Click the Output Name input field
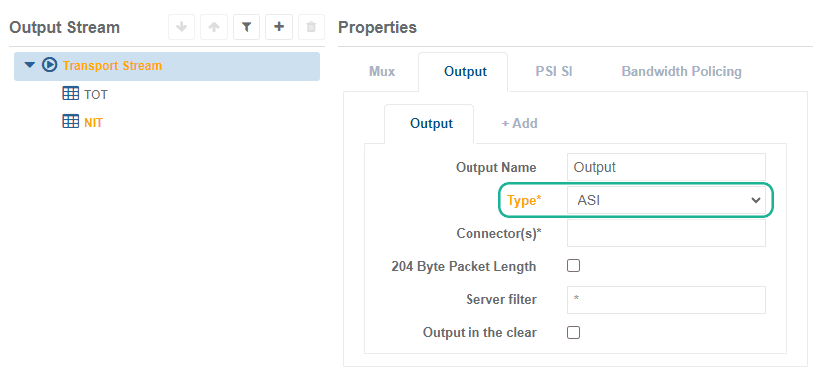Screen dimensions: 818x374 pyautogui.click(x=666, y=167)
